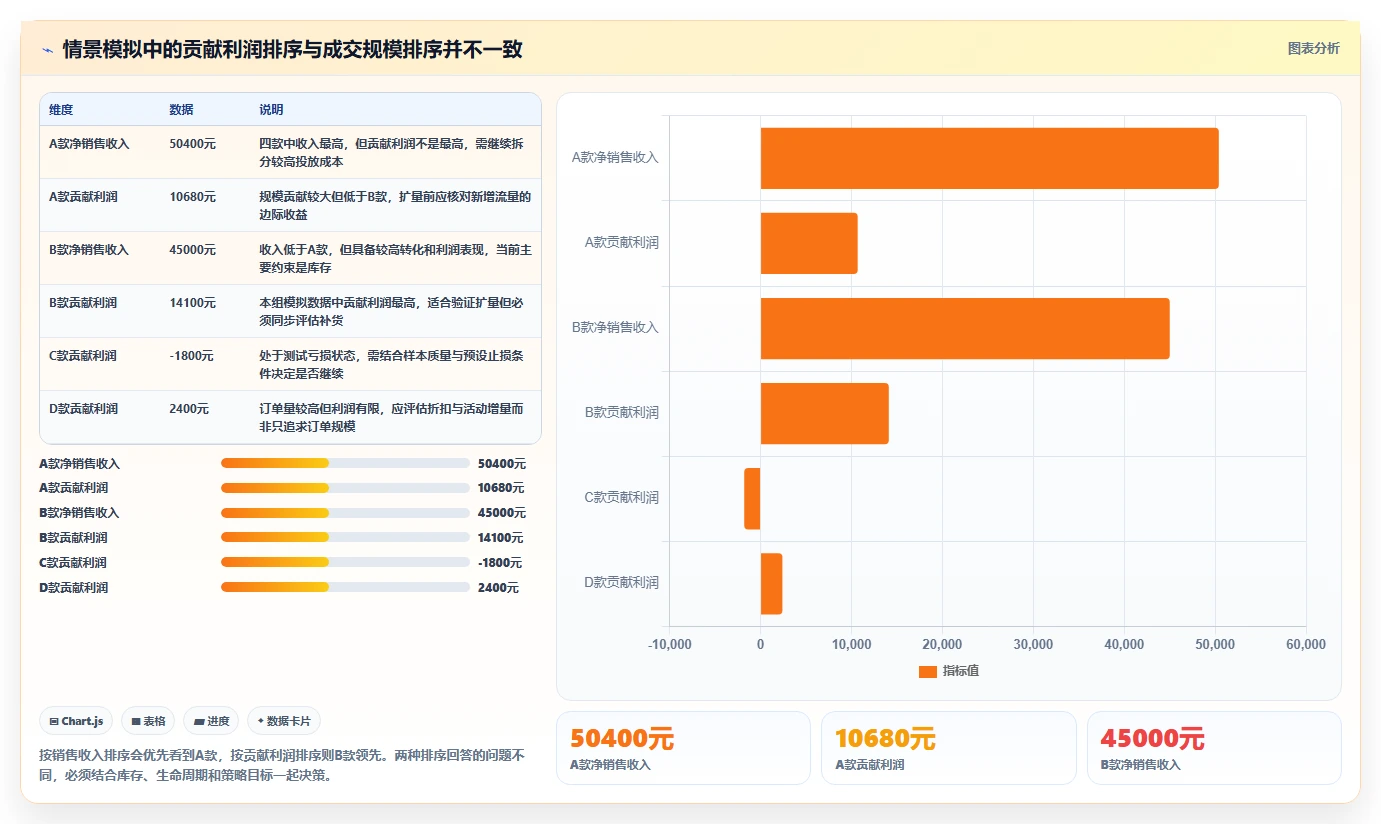Click the 进度 tag chip

pos(211,721)
